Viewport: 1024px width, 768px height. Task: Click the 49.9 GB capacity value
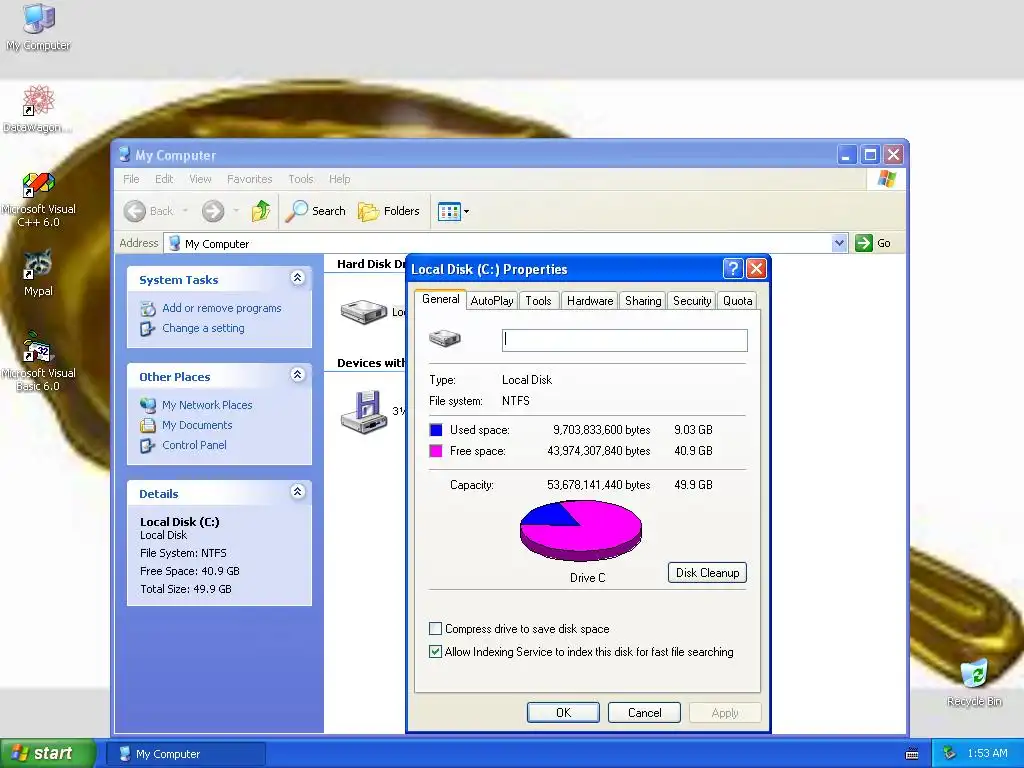(x=693, y=485)
